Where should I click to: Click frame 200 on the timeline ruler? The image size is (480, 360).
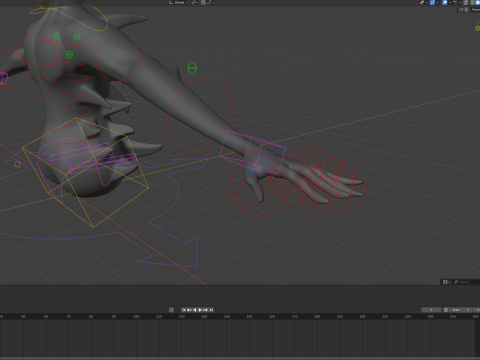click(x=362, y=316)
